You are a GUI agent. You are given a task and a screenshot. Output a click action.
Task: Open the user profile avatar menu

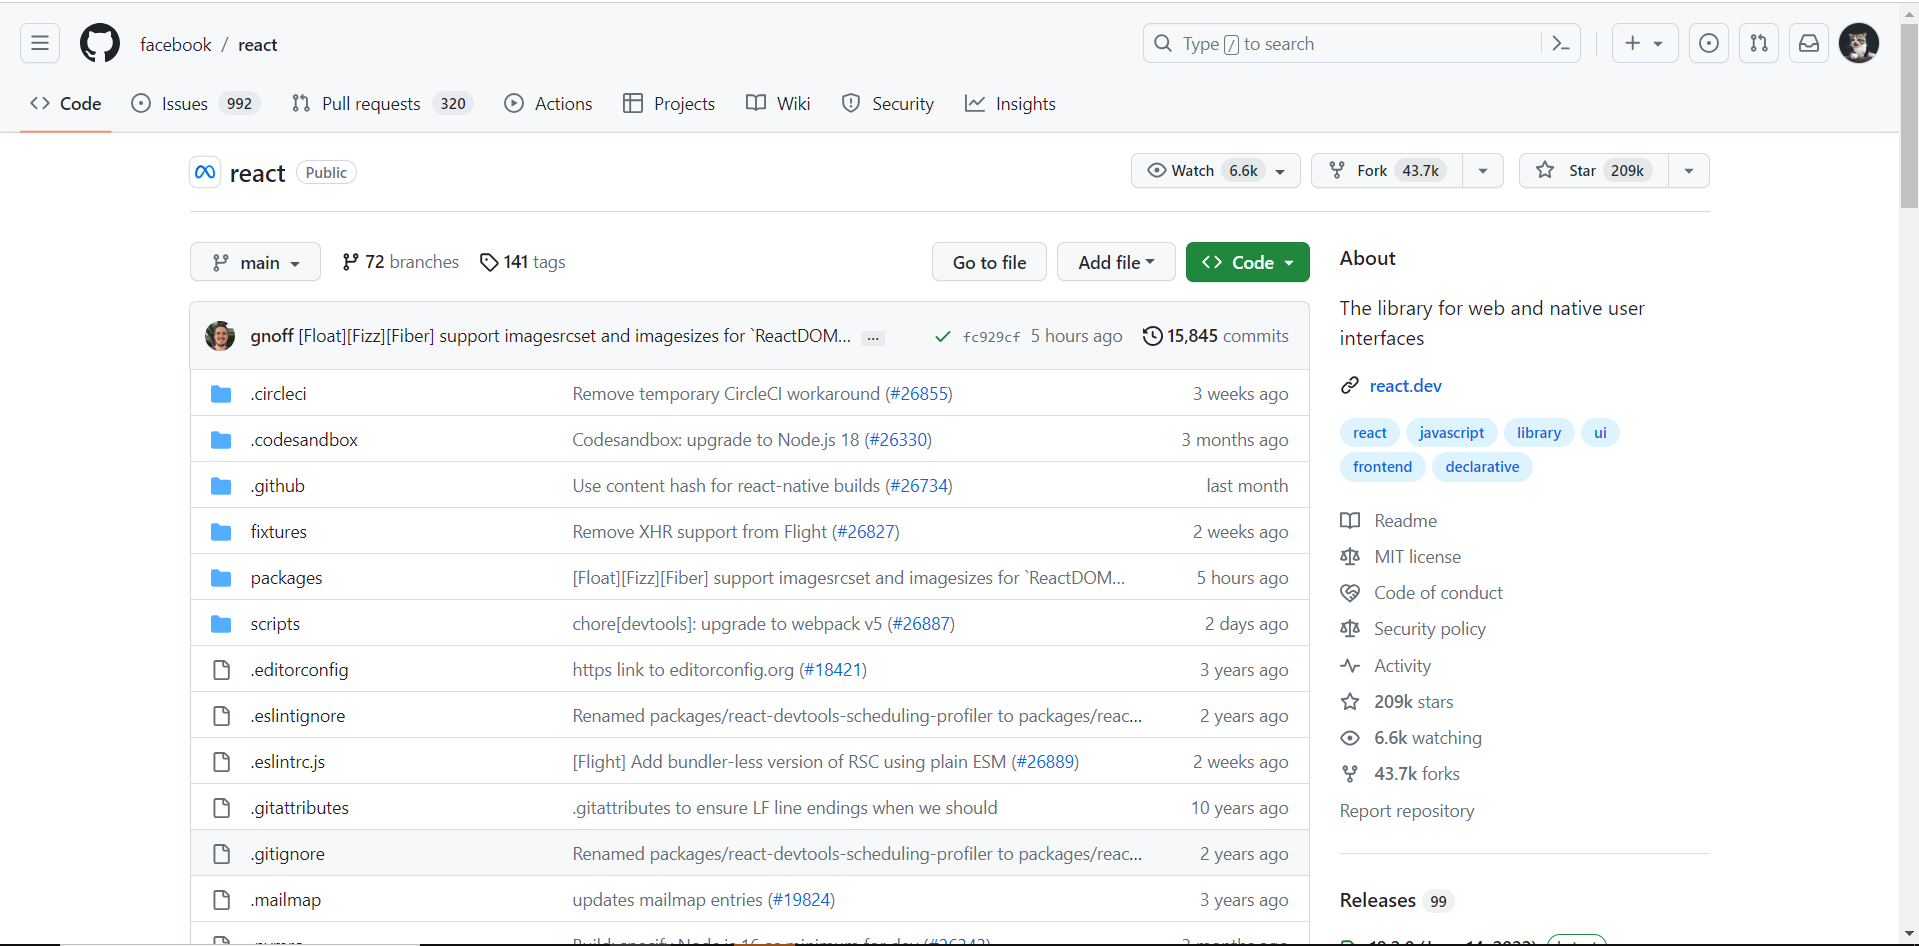click(1859, 43)
